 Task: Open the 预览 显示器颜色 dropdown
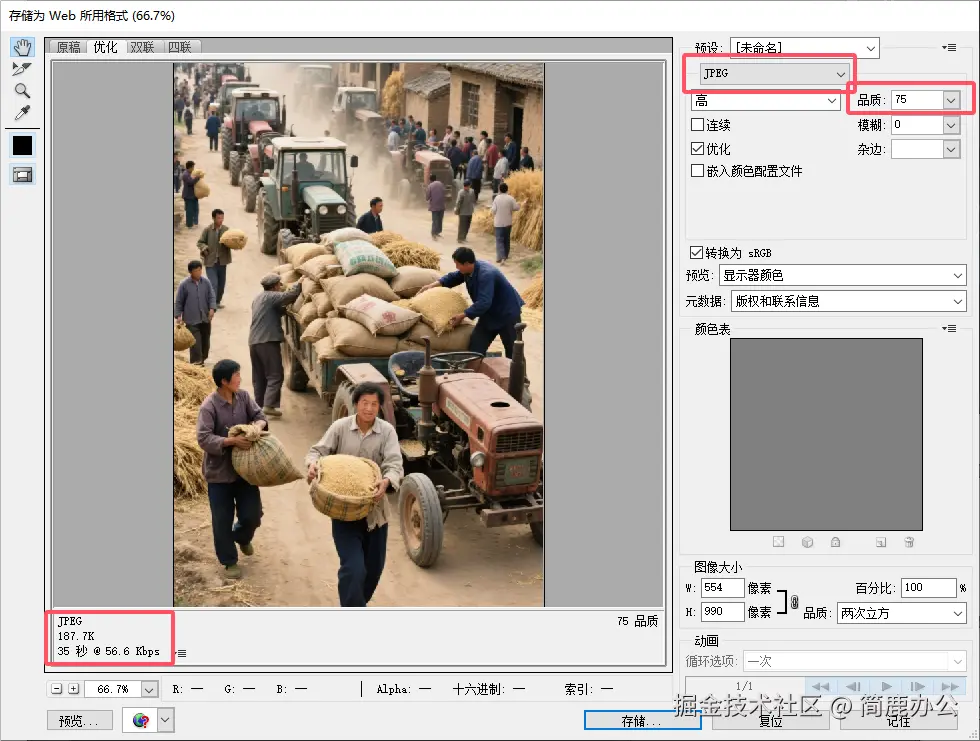[x=842, y=276]
